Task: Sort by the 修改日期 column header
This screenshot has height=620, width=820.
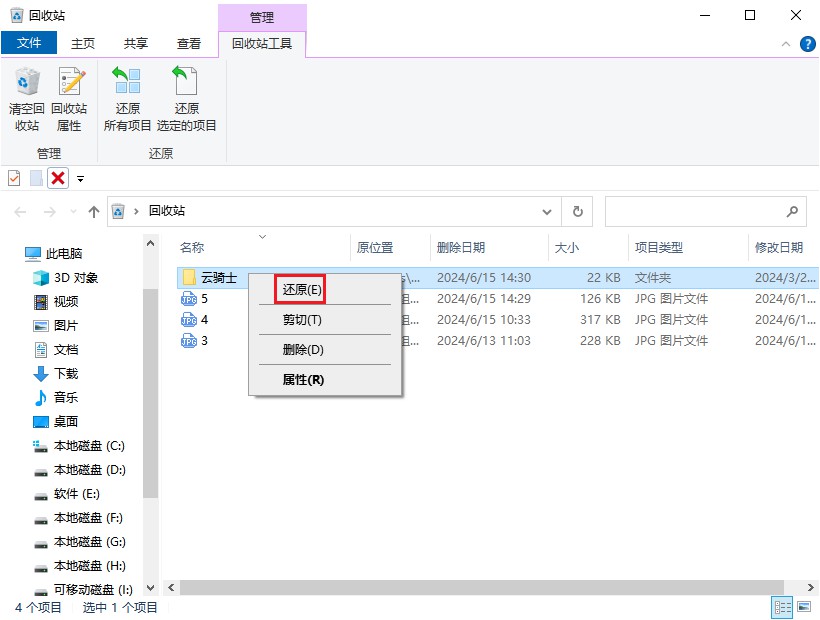Action: (779, 248)
